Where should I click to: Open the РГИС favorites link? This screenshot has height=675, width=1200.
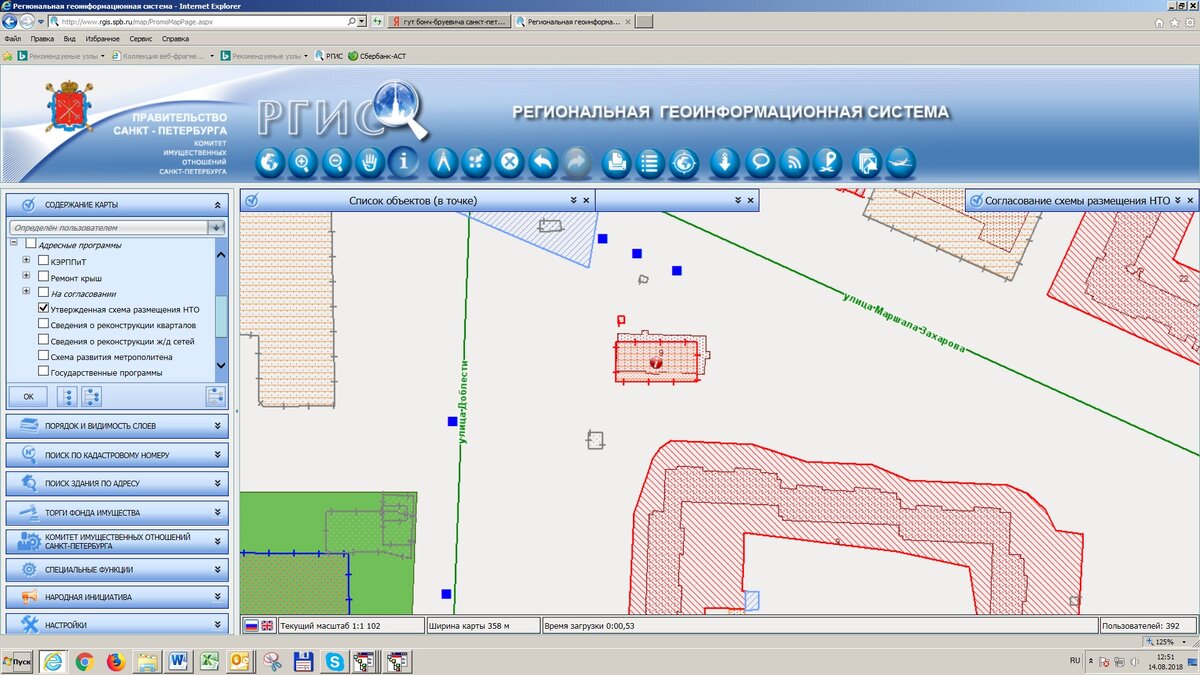(x=329, y=56)
